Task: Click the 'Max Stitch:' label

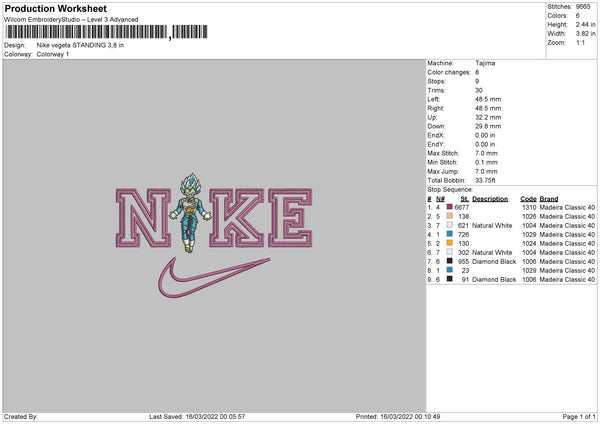Action: (443, 153)
